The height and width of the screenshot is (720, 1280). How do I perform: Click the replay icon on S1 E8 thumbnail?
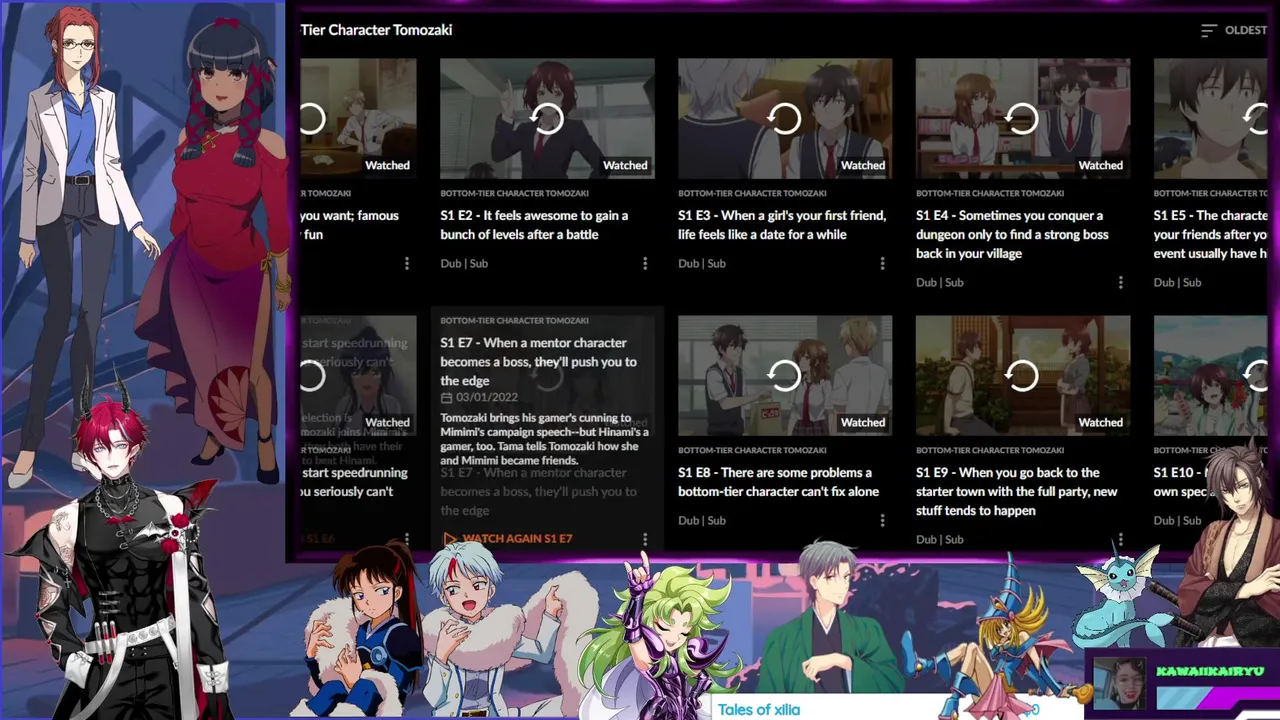click(785, 376)
